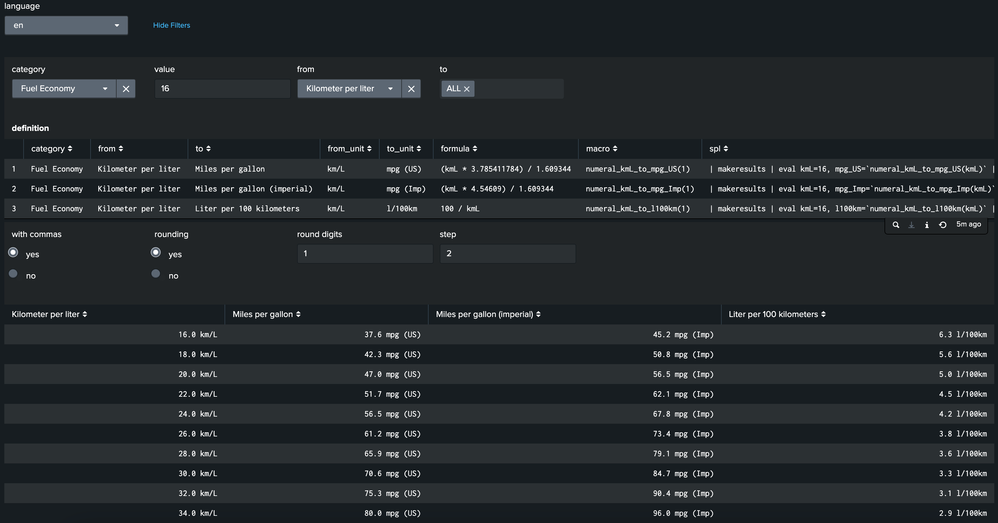Click macro numeral_kmL_to_mpg_US(1) cell
The width and height of the screenshot is (998, 523).
coord(638,169)
